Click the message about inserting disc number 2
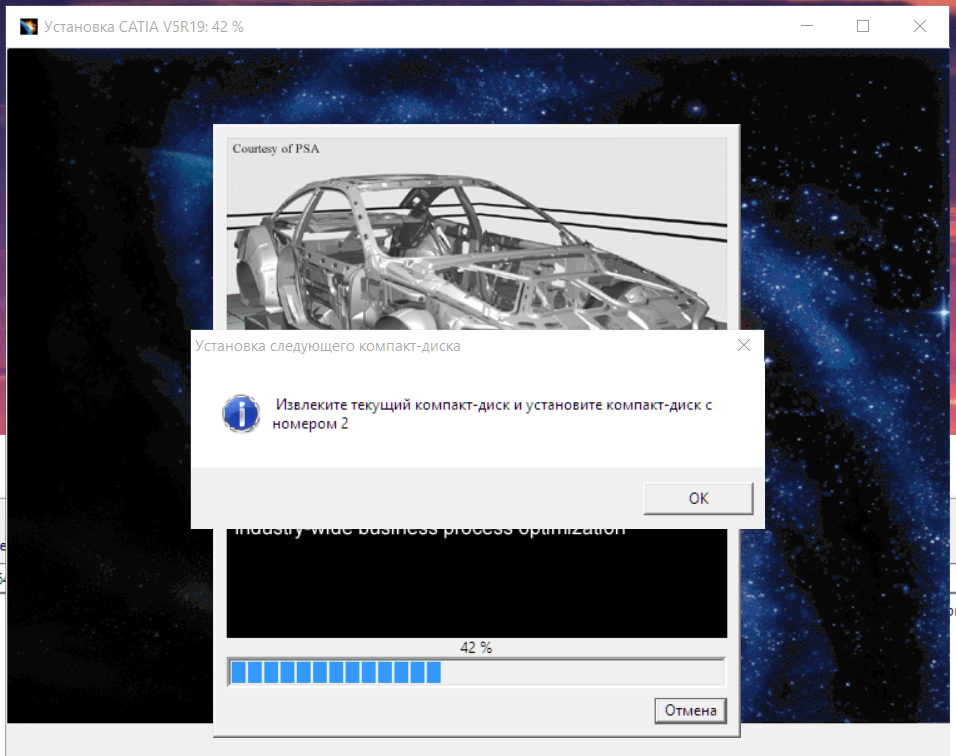 tap(492, 414)
